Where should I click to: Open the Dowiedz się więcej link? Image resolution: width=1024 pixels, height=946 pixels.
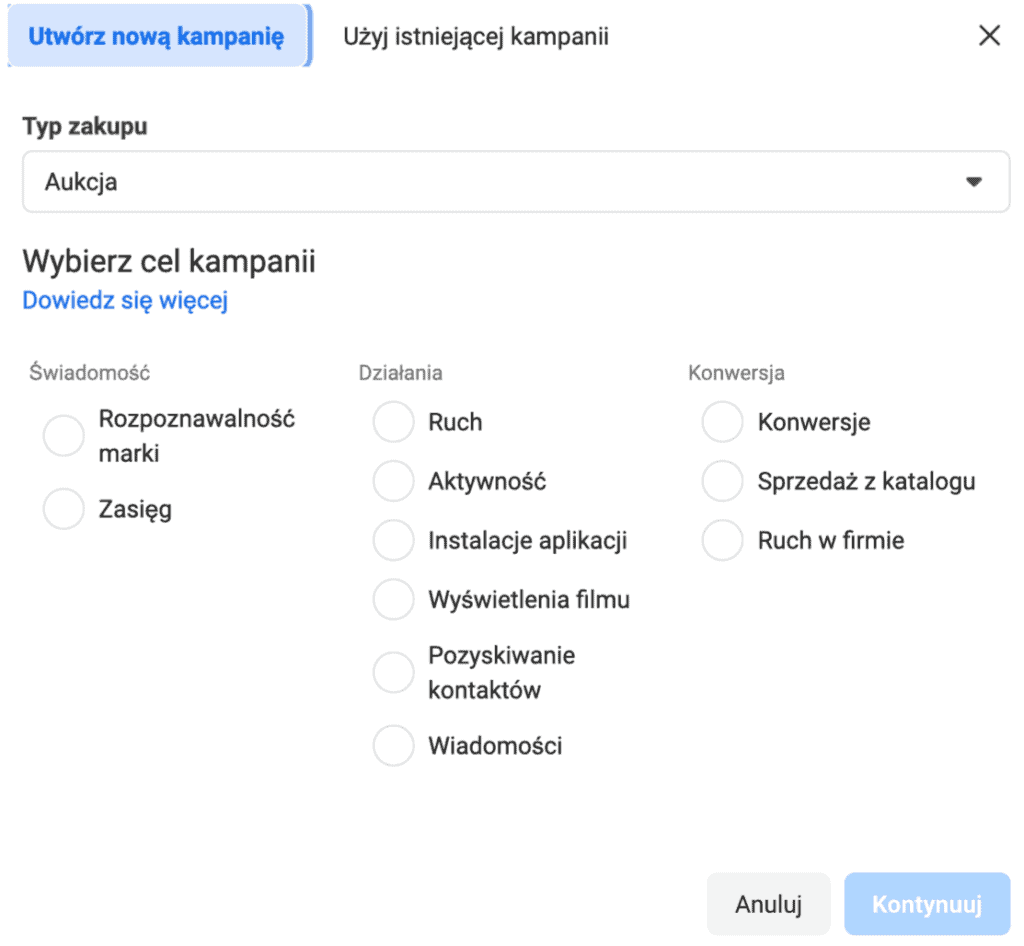[x=125, y=301]
